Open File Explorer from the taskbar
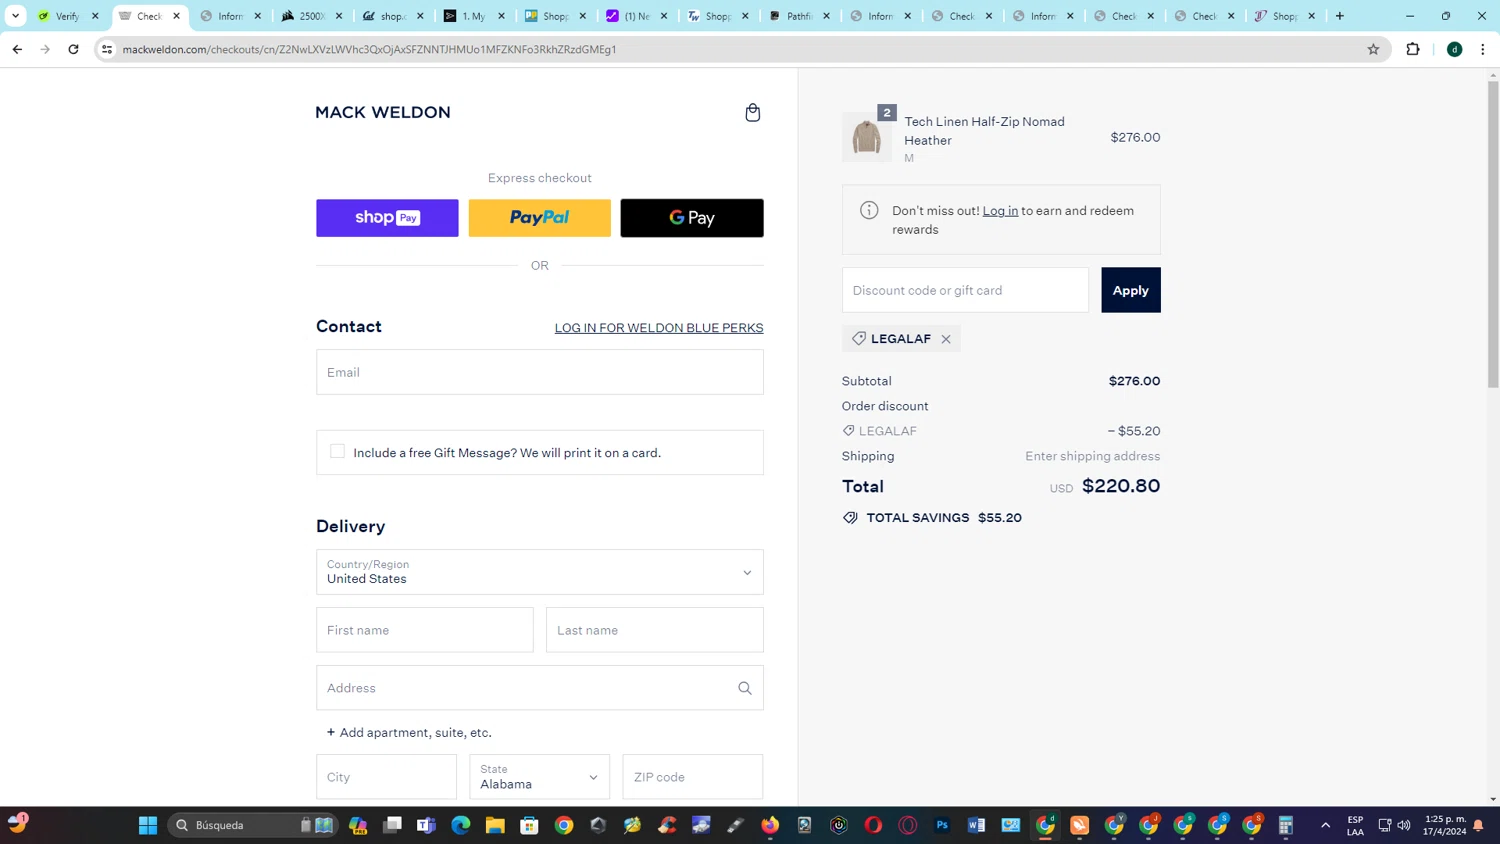The image size is (1500, 844). (x=495, y=825)
